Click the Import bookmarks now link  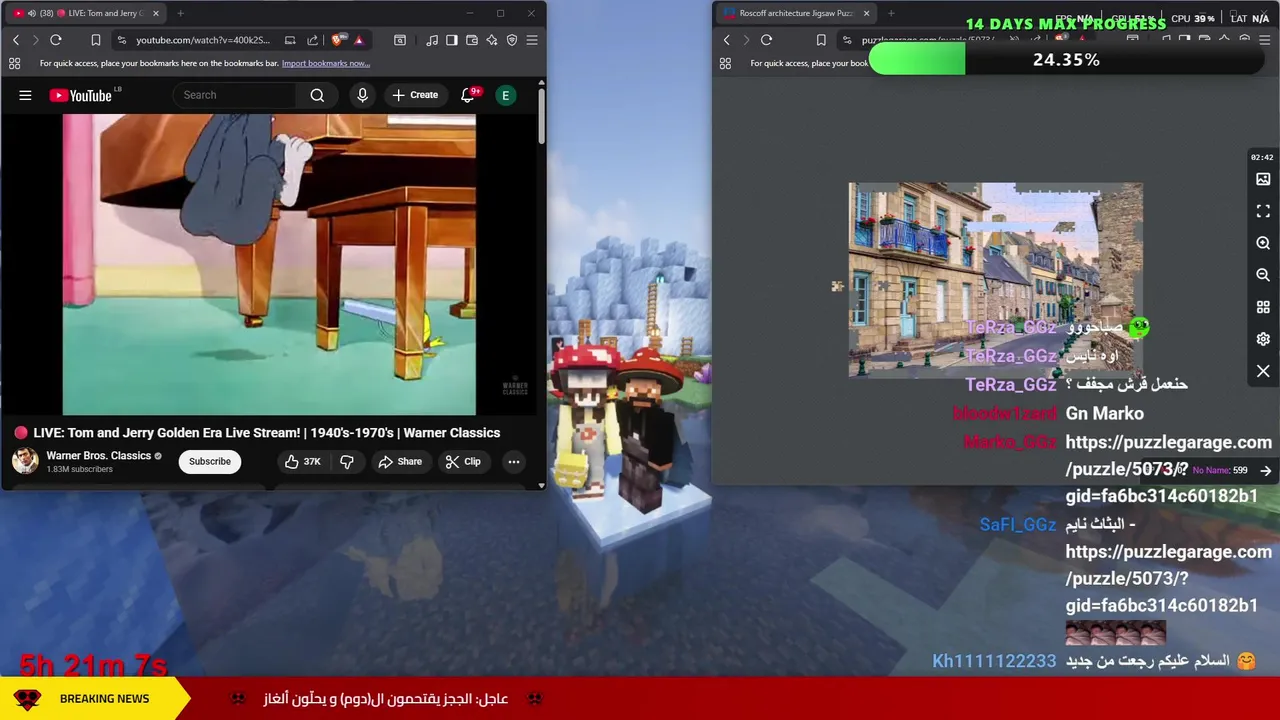point(326,63)
